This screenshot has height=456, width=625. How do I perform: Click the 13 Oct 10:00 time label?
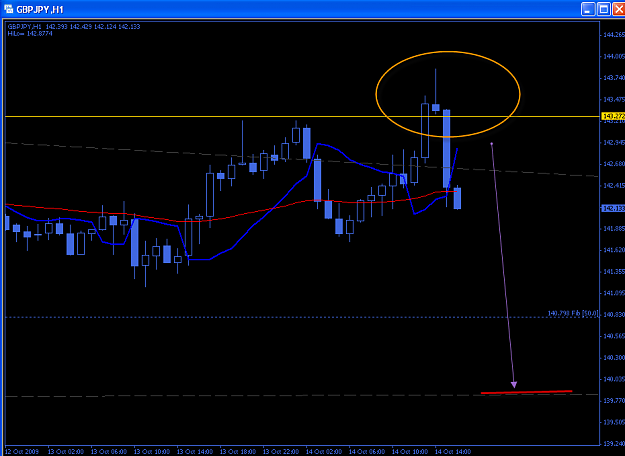pyautogui.click(x=152, y=452)
